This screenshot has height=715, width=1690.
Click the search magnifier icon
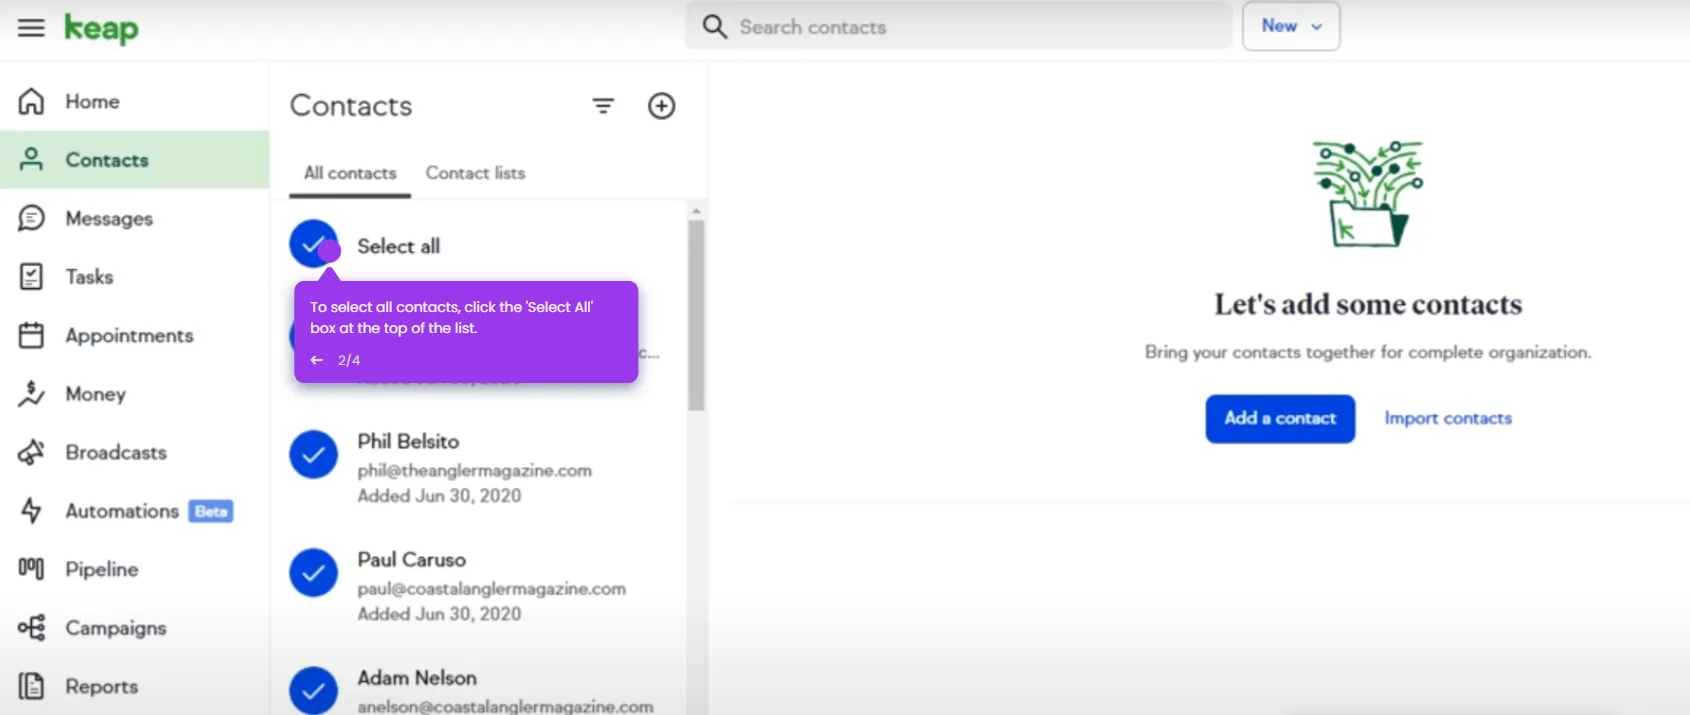pyautogui.click(x=714, y=27)
